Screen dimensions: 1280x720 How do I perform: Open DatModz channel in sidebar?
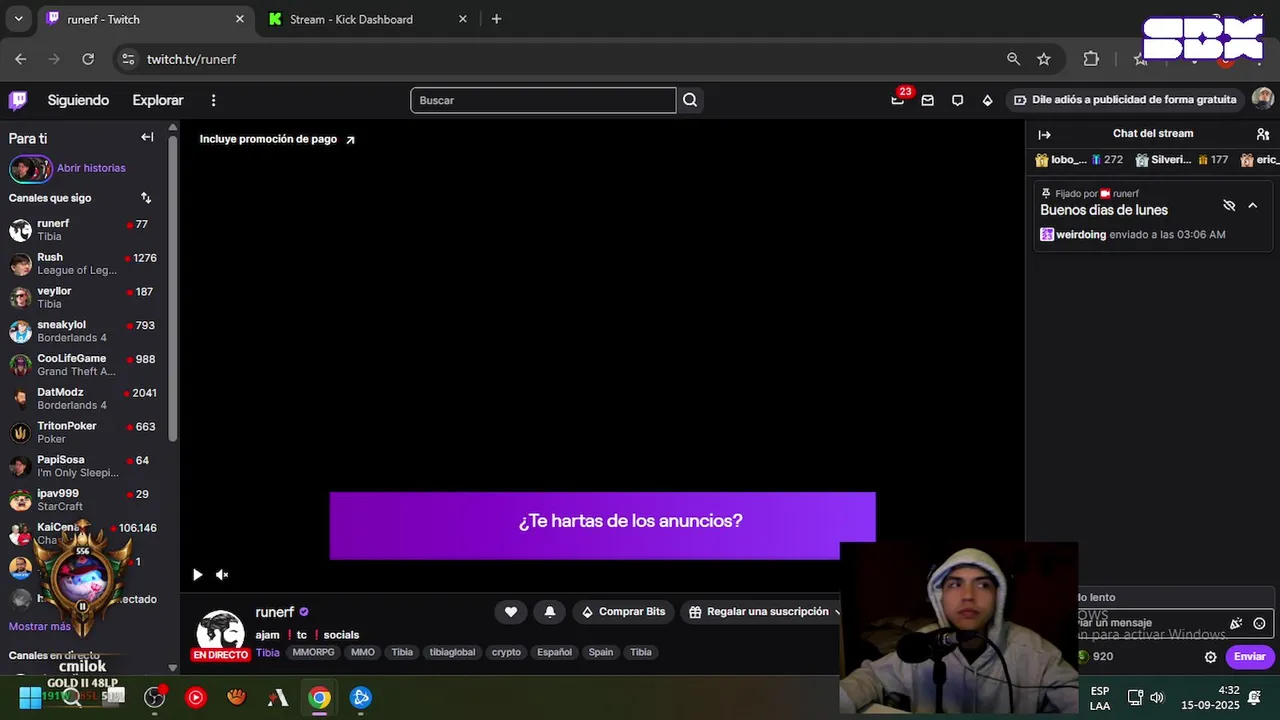(x=83, y=398)
